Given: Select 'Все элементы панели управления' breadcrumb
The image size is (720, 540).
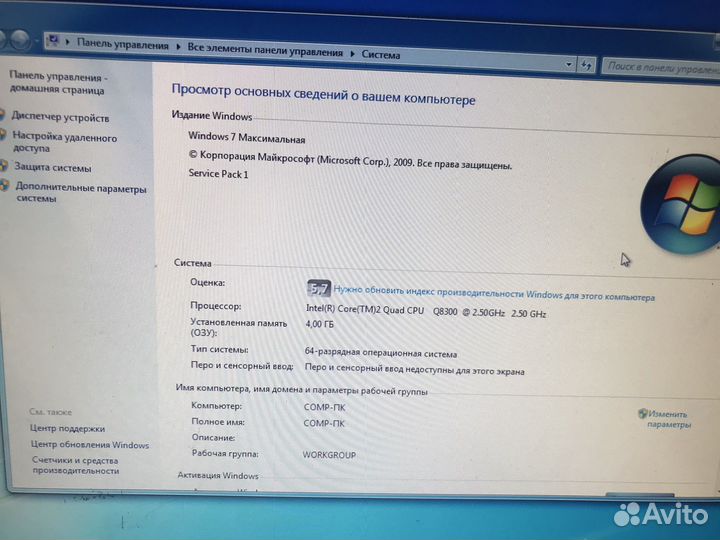Looking at the screenshot, I should [265, 50].
